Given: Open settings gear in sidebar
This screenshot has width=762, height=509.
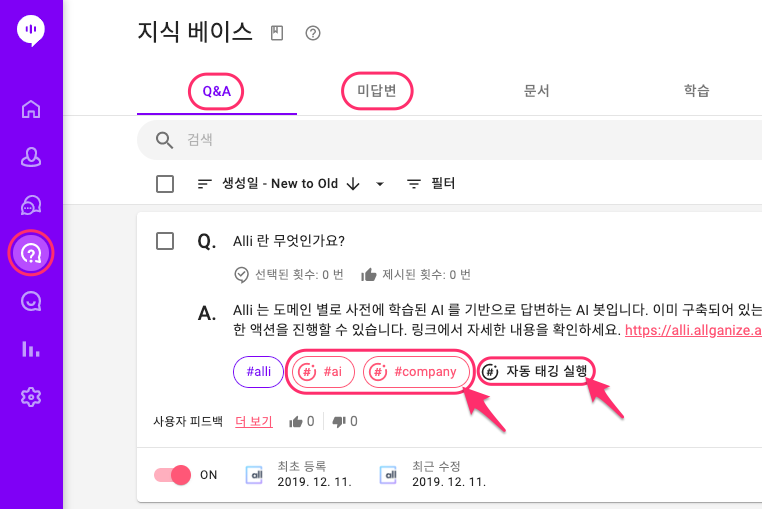Looking at the screenshot, I should click(31, 397).
